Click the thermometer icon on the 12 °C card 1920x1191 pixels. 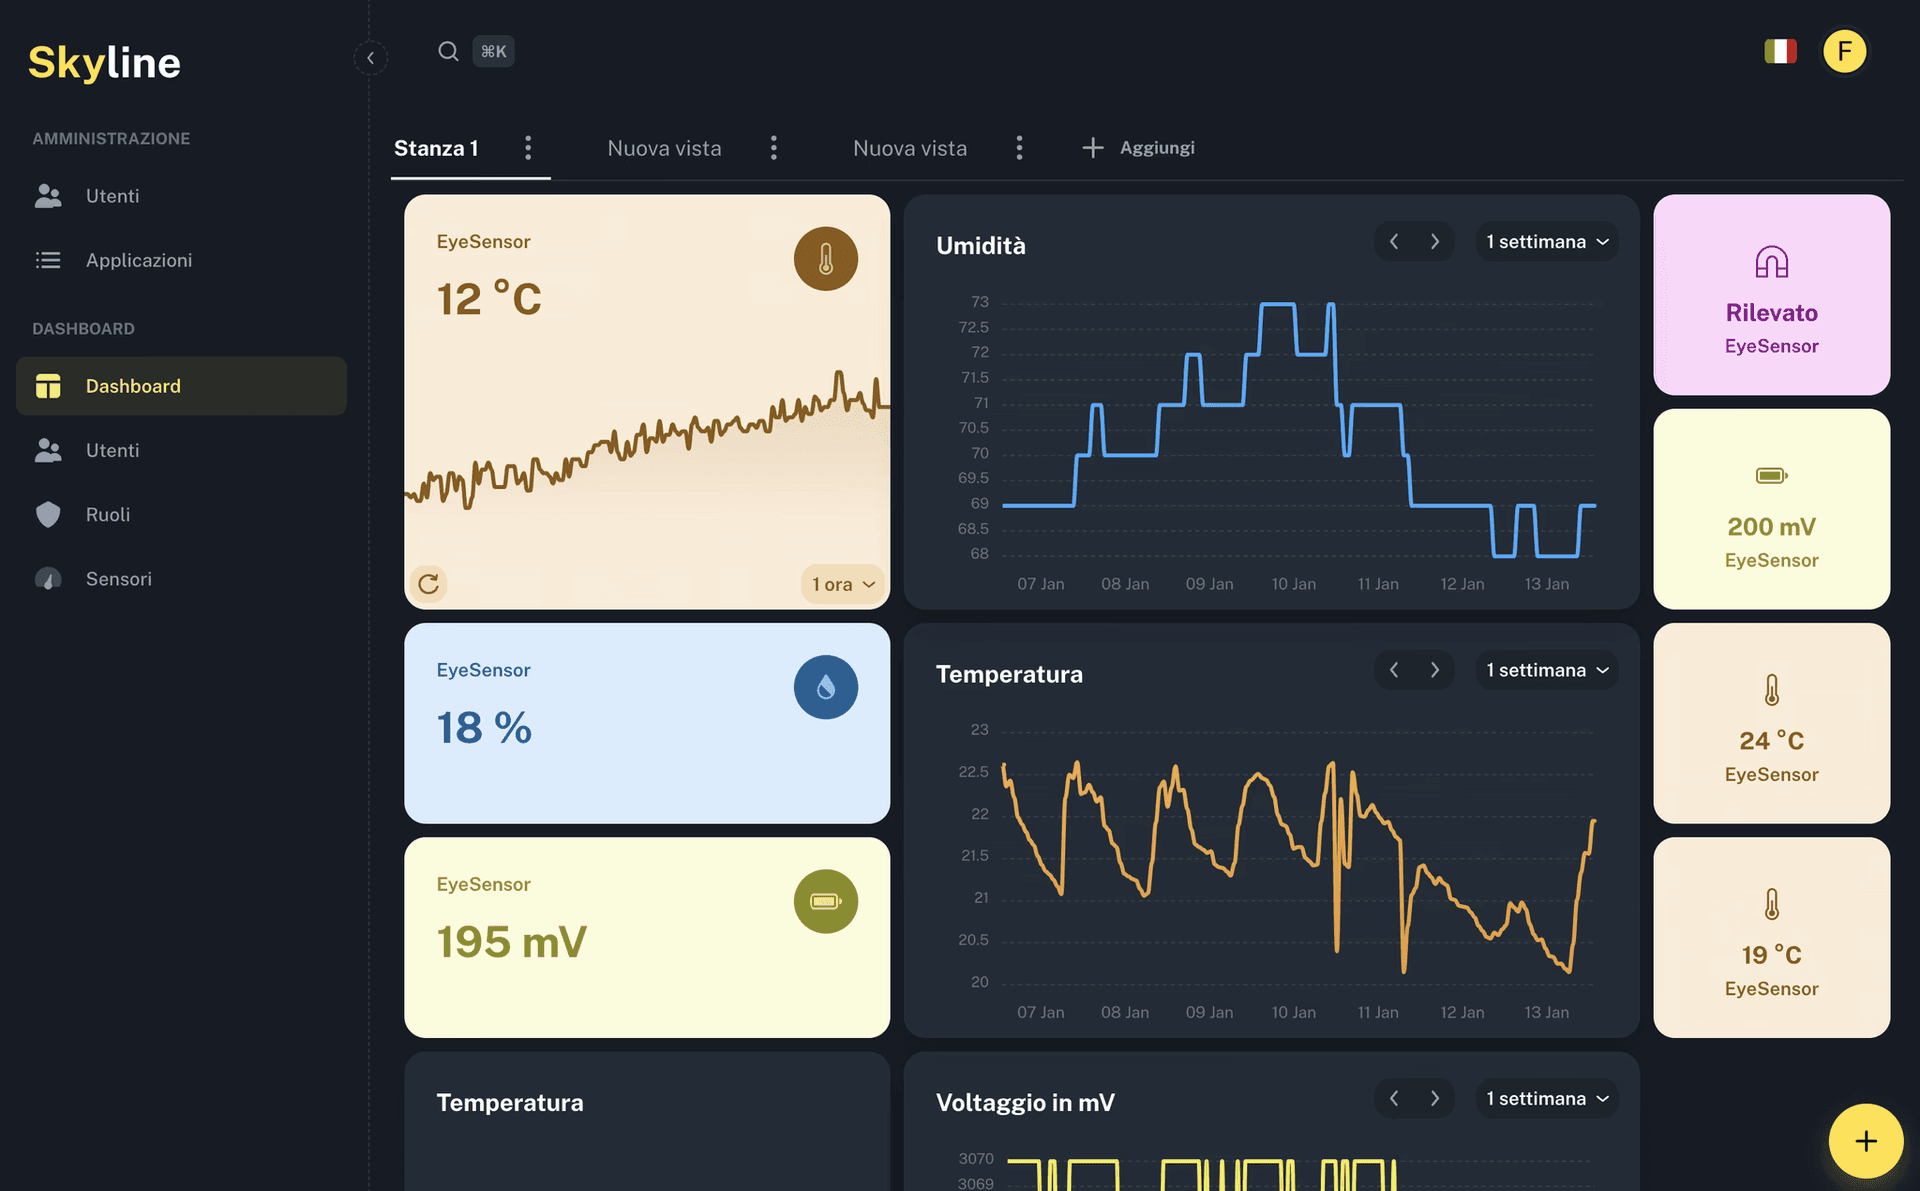pos(826,258)
